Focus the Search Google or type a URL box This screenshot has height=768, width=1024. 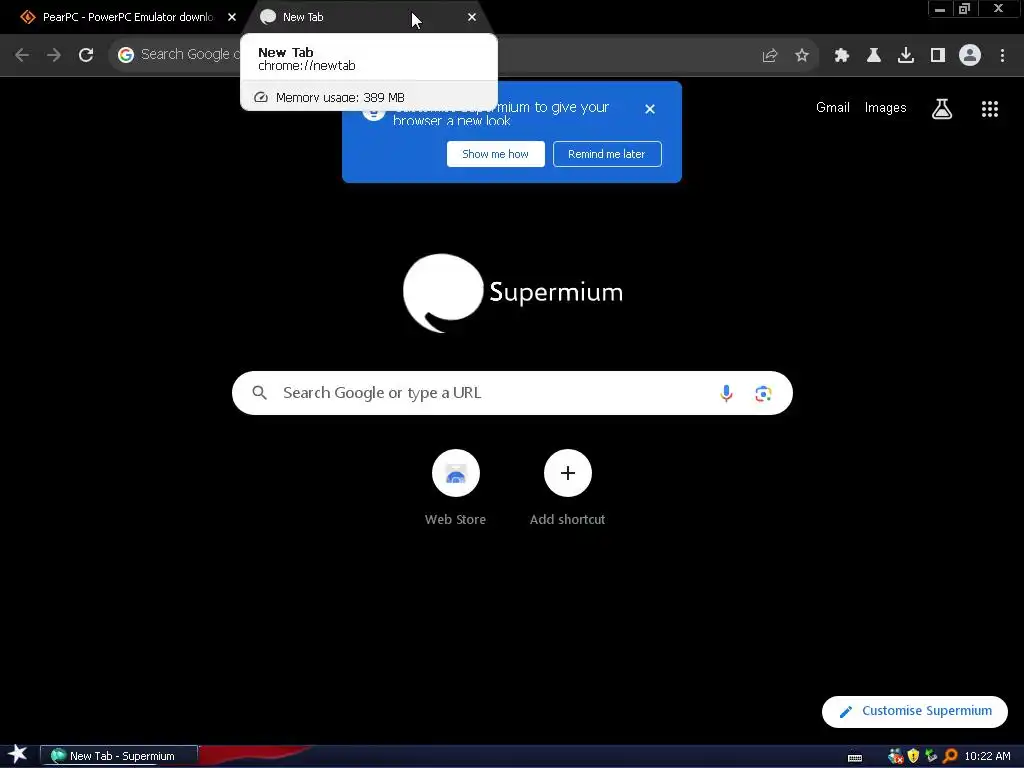click(x=512, y=393)
